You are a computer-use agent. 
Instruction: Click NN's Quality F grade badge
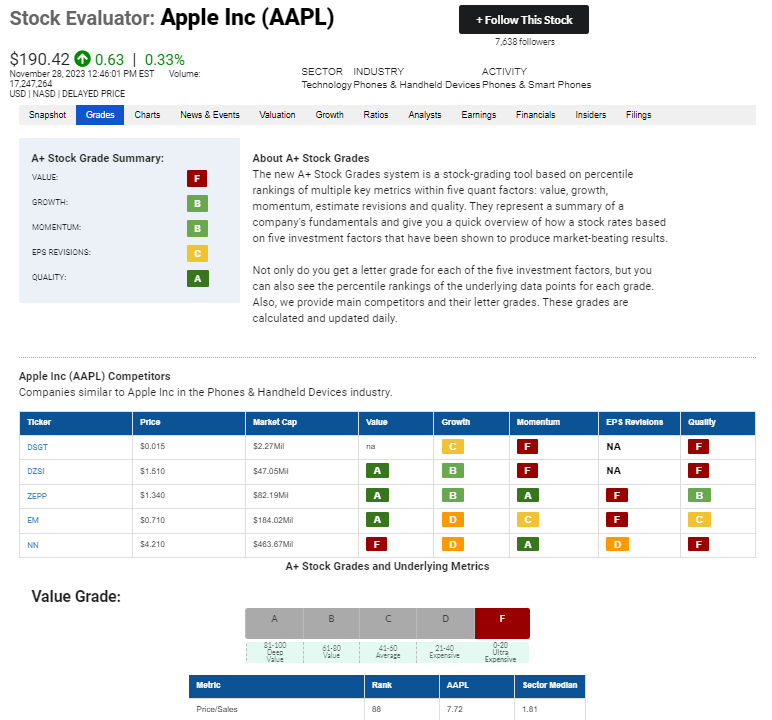(699, 544)
